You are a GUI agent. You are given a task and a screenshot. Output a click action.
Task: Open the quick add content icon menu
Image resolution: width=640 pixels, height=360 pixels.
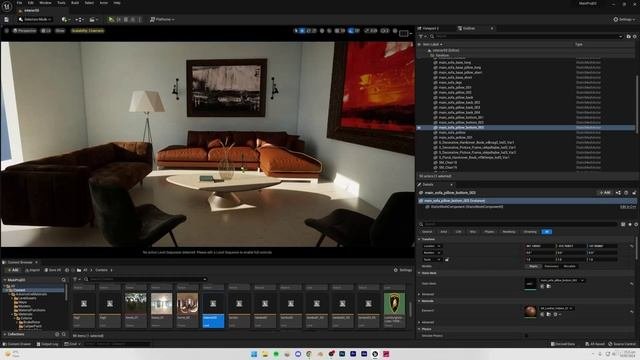pos(65,19)
